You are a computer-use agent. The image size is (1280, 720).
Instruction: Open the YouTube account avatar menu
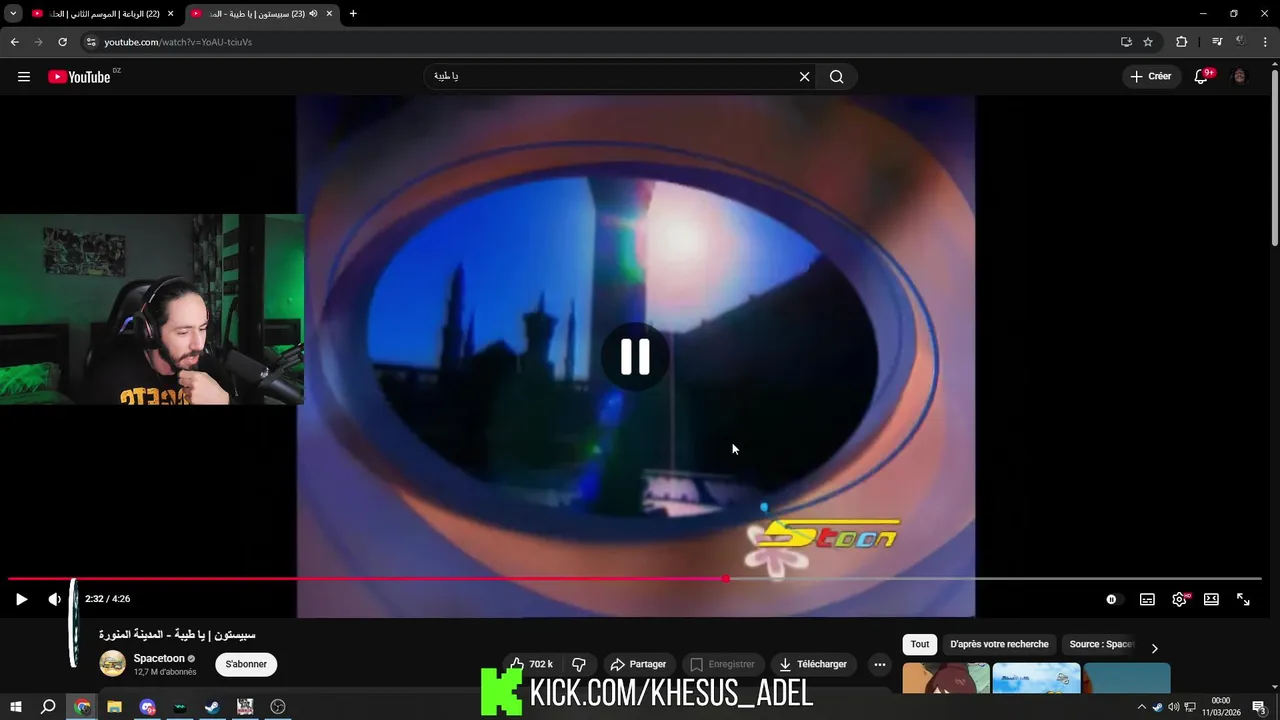point(1240,77)
